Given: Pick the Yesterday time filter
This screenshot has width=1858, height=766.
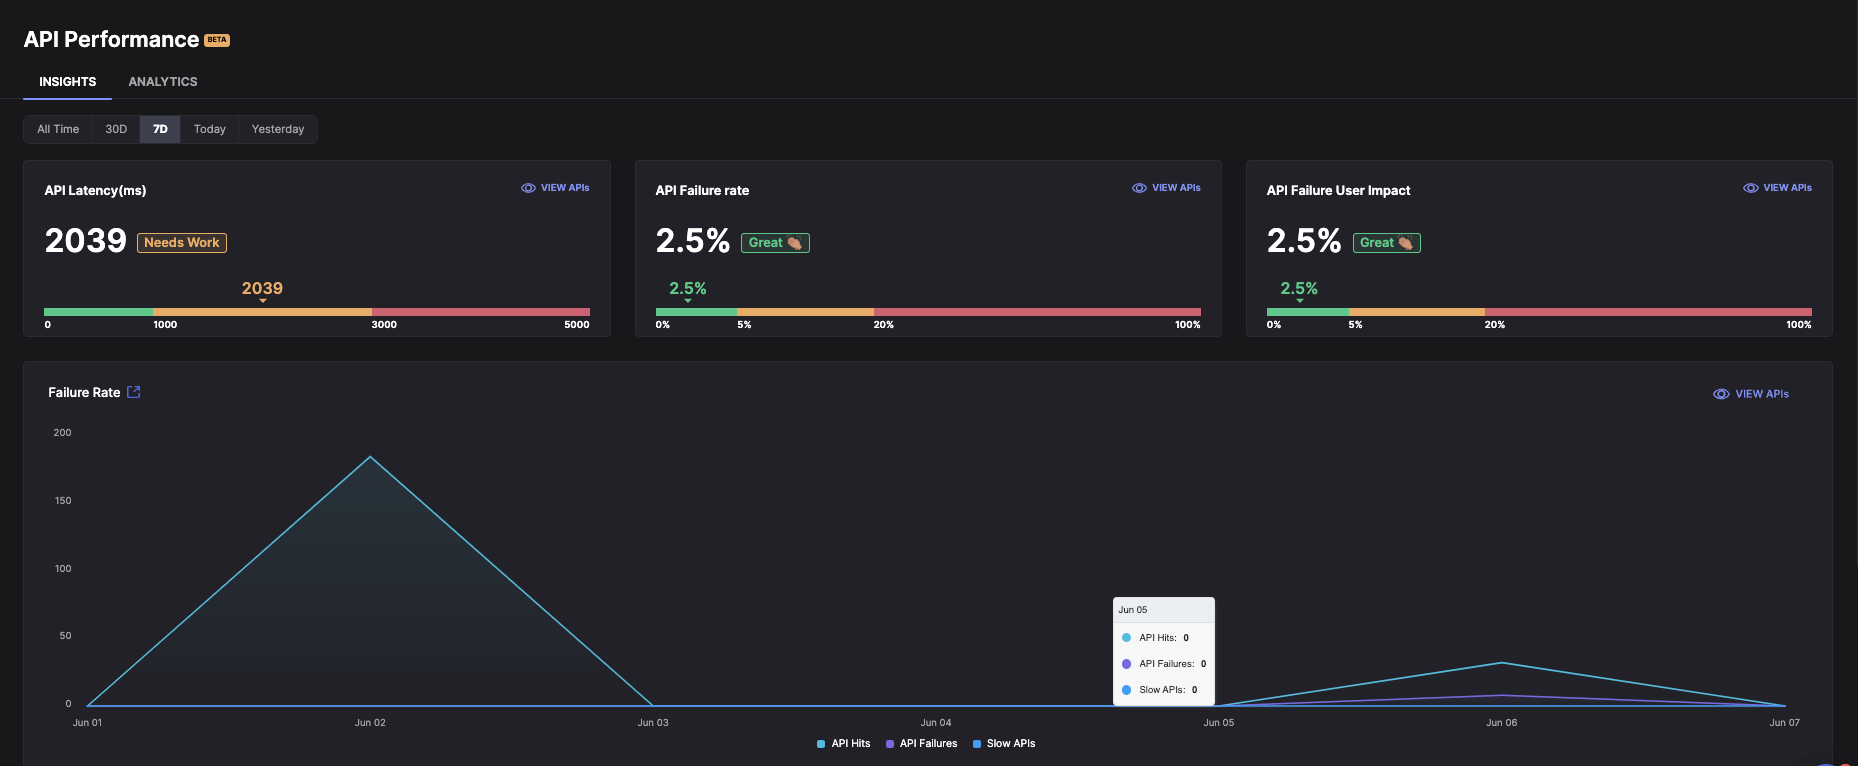Looking at the screenshot, I should 278,129.
